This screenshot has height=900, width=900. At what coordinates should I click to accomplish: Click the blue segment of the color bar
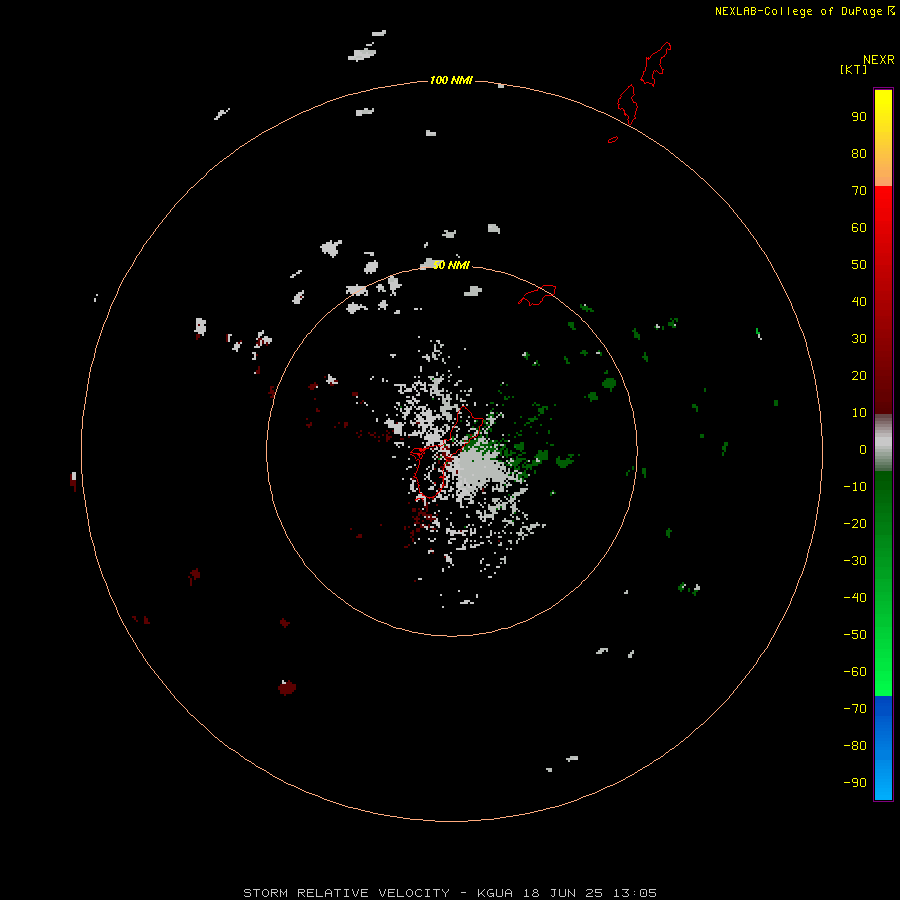click(x=883, y=747)
